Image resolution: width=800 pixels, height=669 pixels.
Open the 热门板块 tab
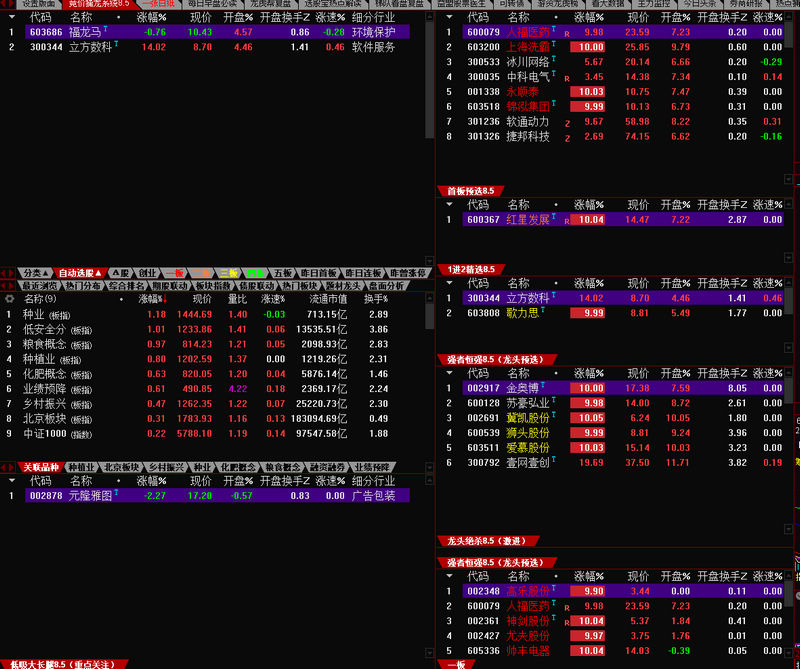299,286
